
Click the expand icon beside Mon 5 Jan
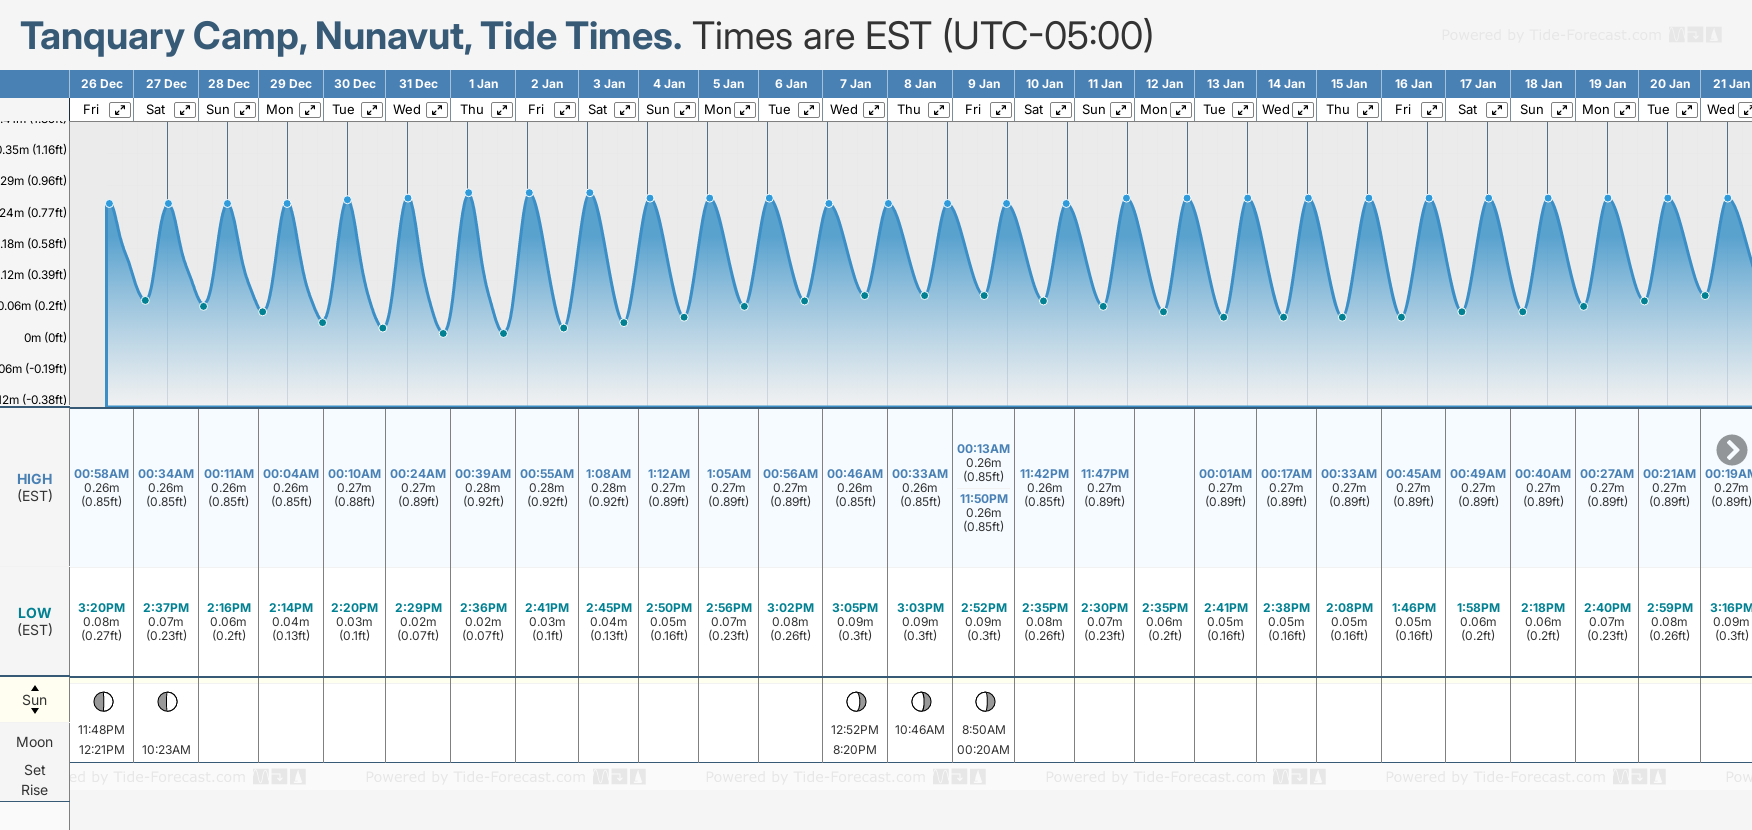point(745,110)
